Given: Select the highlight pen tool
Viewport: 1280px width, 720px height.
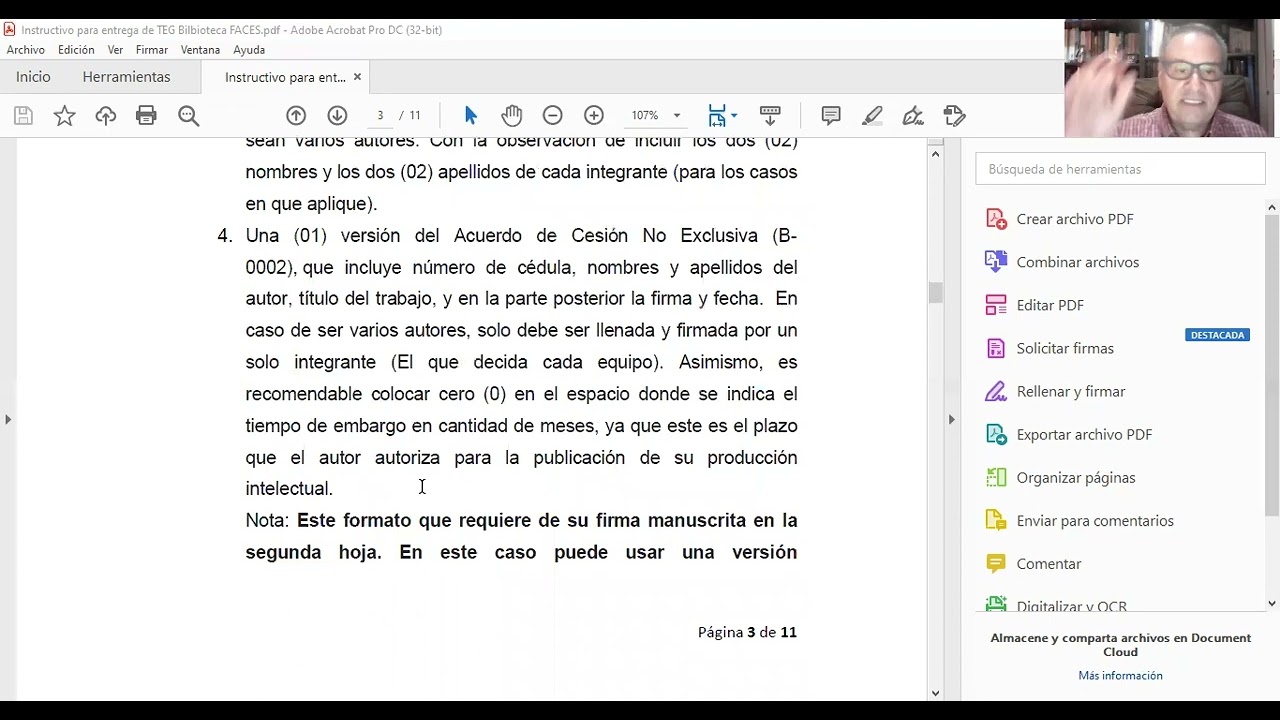Looking at the screenshot, I should coord(872,116).
